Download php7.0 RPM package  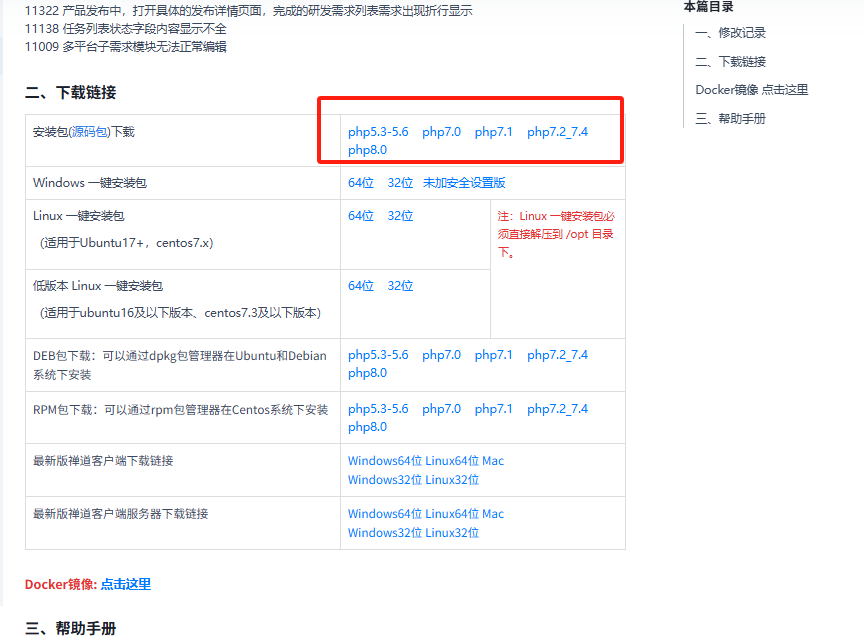point(441,409)
